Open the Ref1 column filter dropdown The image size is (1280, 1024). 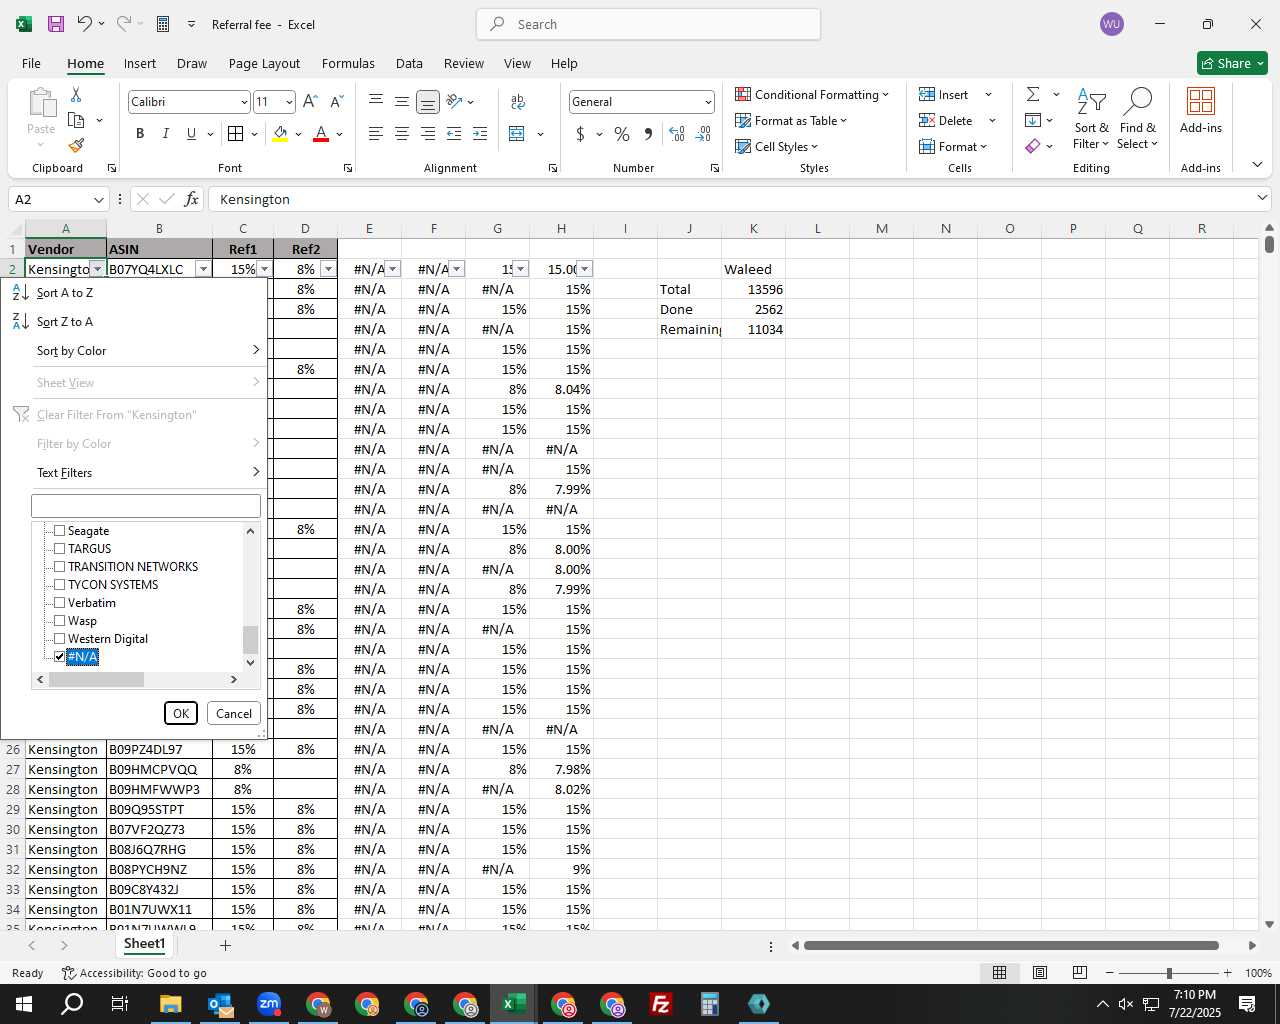point(264,269)
